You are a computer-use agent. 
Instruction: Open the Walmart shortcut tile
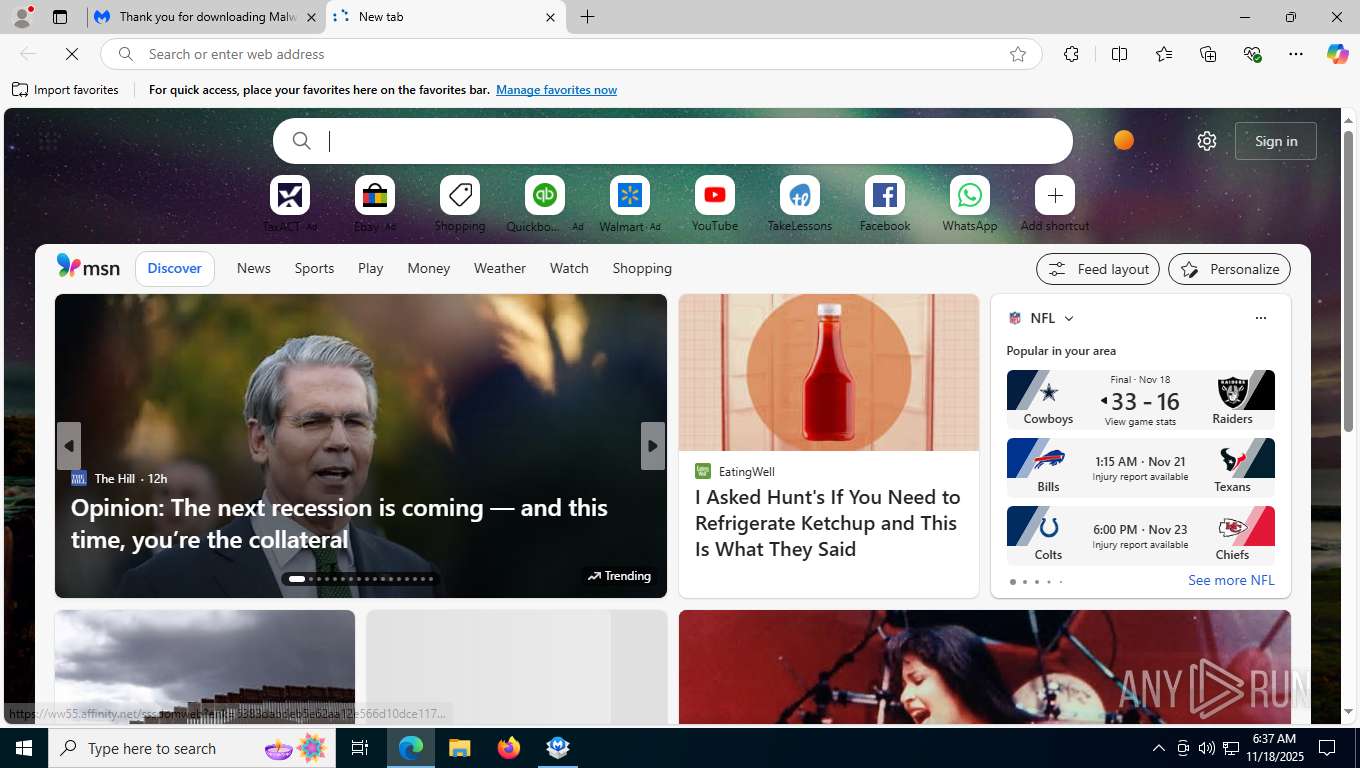click(630, 195)
